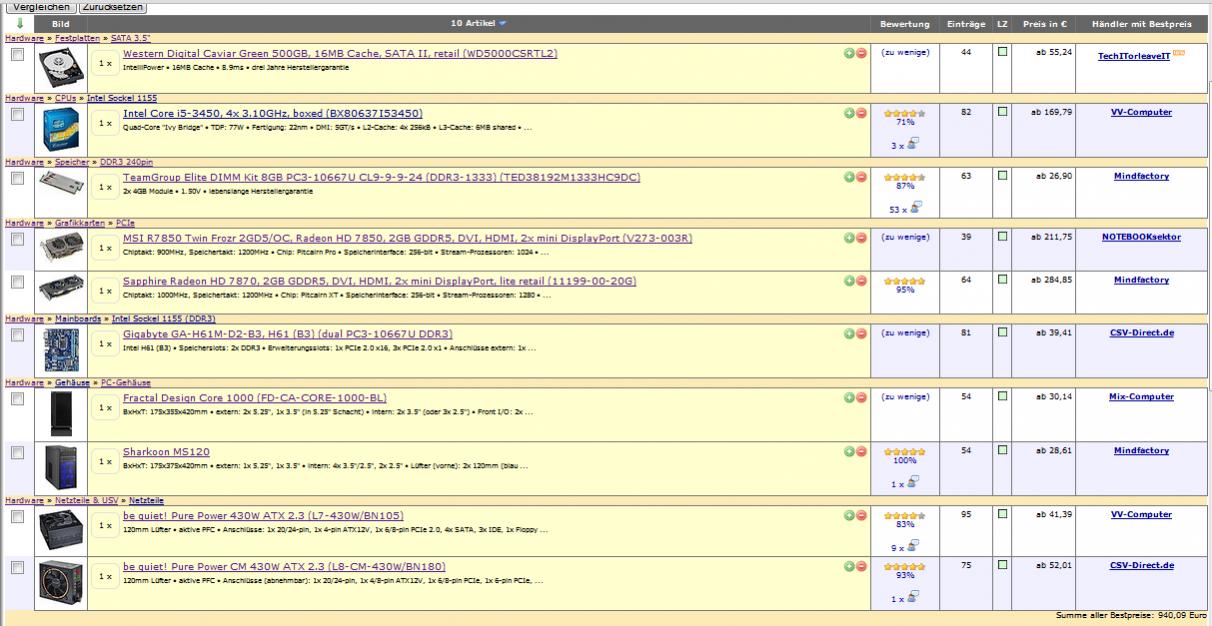Tick the row checkbox for Western Digital Caviar Green

click(x=17, y=55)
